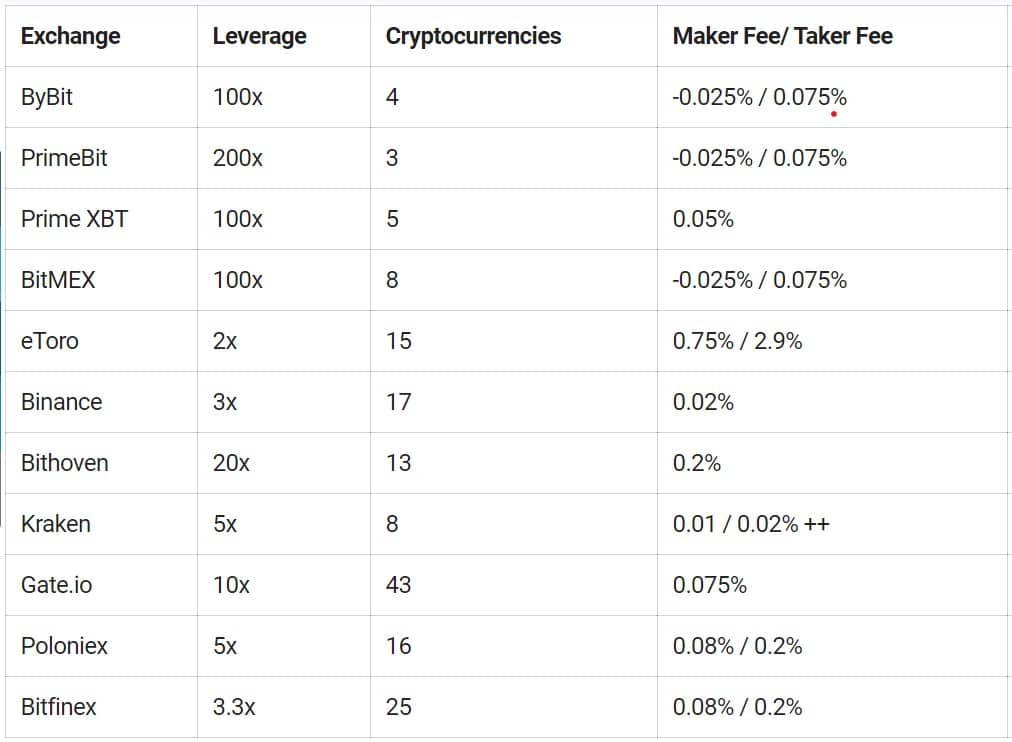1012x742 pixels.
Task: Click the Bithoven exchange name
Action: tap(64, 464)
